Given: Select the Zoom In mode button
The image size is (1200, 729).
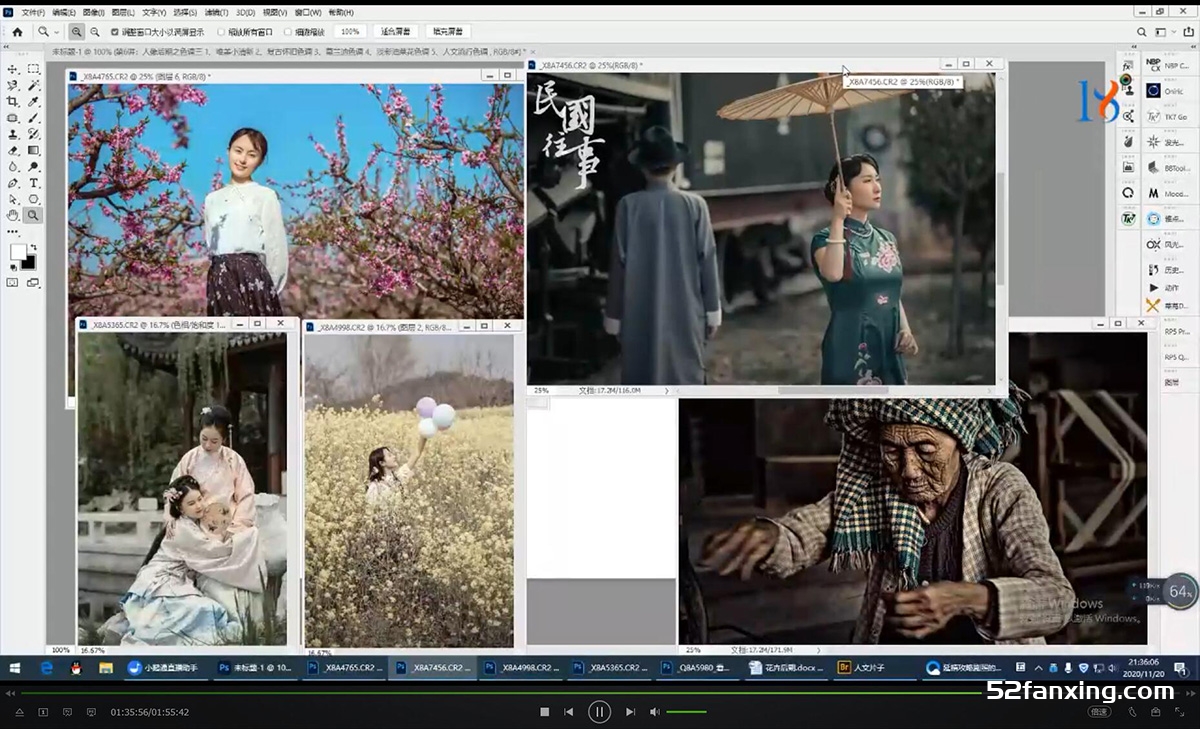Looking at the screenshot, I should tap(76, 32).
